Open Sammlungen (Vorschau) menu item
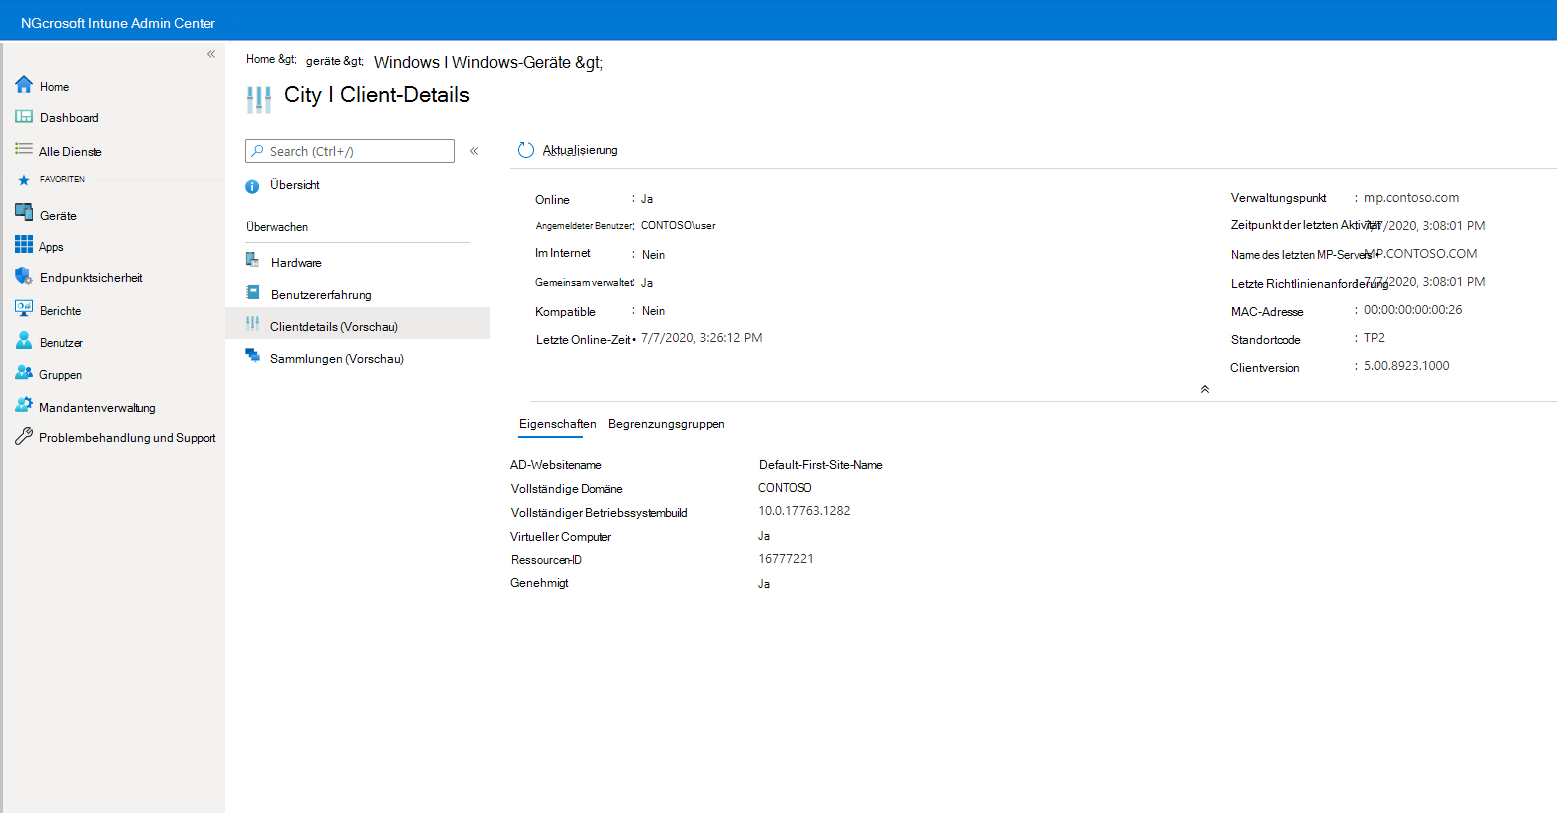This screenshot has width=1557, height=813. [x=336, y=359]
